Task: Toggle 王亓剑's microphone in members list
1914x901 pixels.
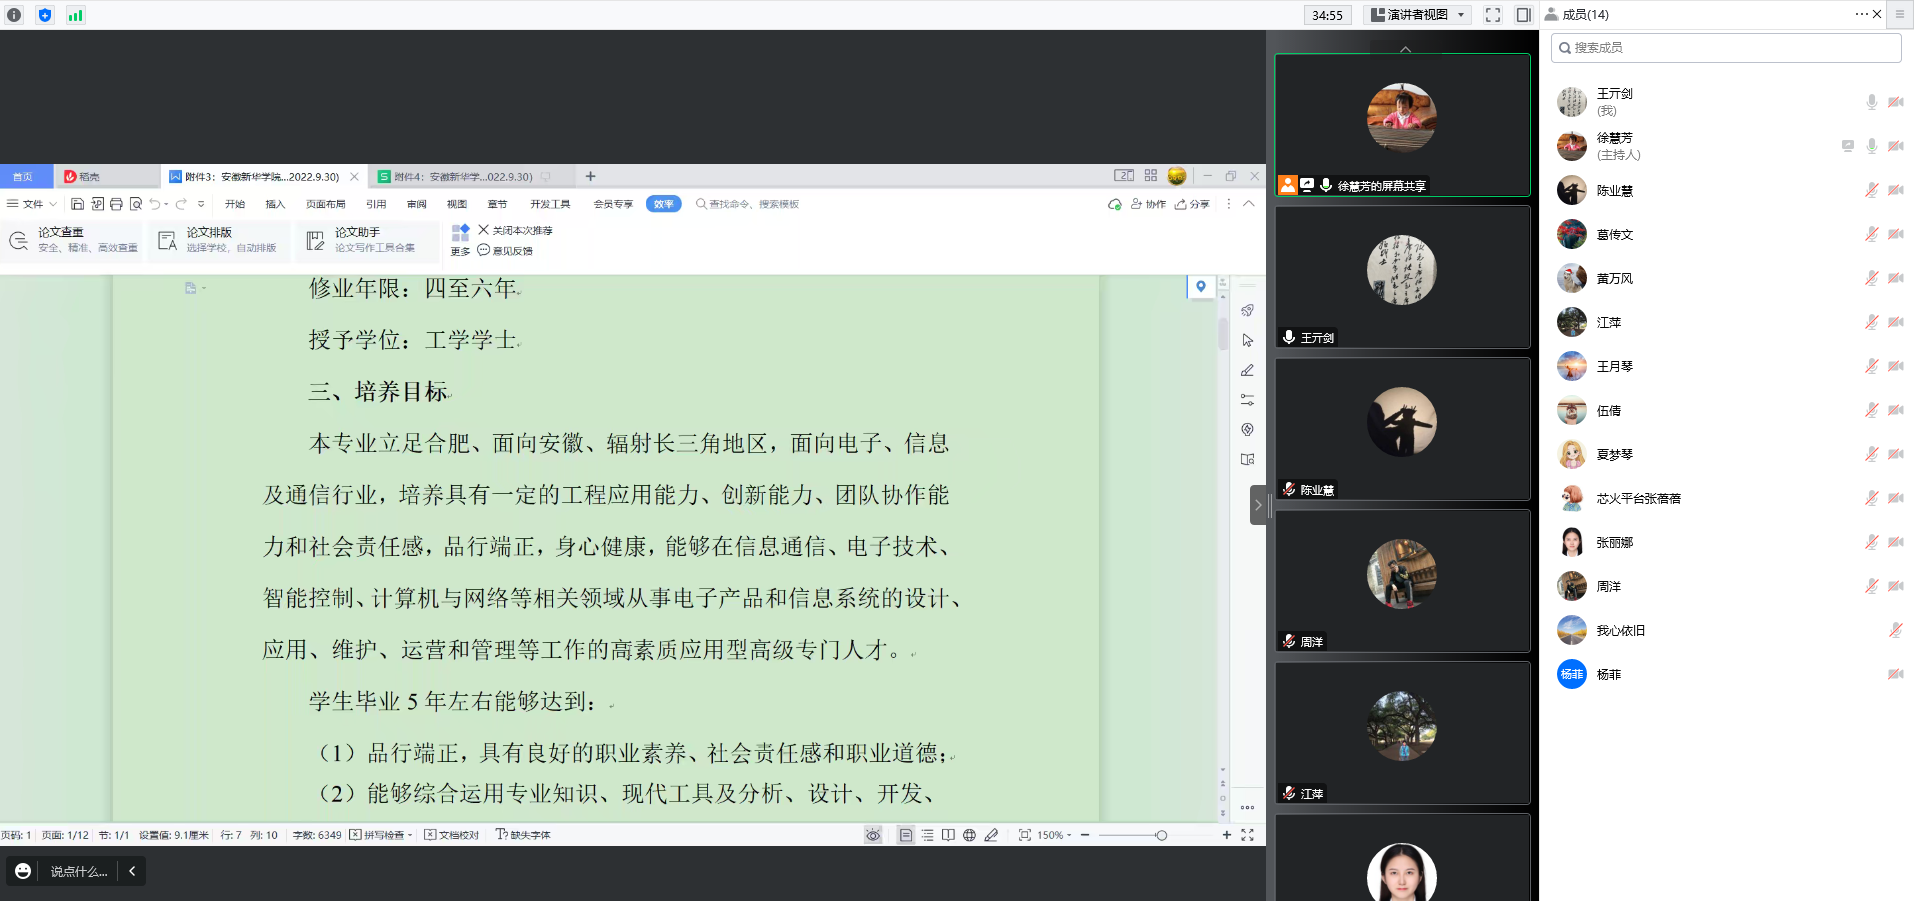Action: pyautogui.click(x=1871, y=102)
